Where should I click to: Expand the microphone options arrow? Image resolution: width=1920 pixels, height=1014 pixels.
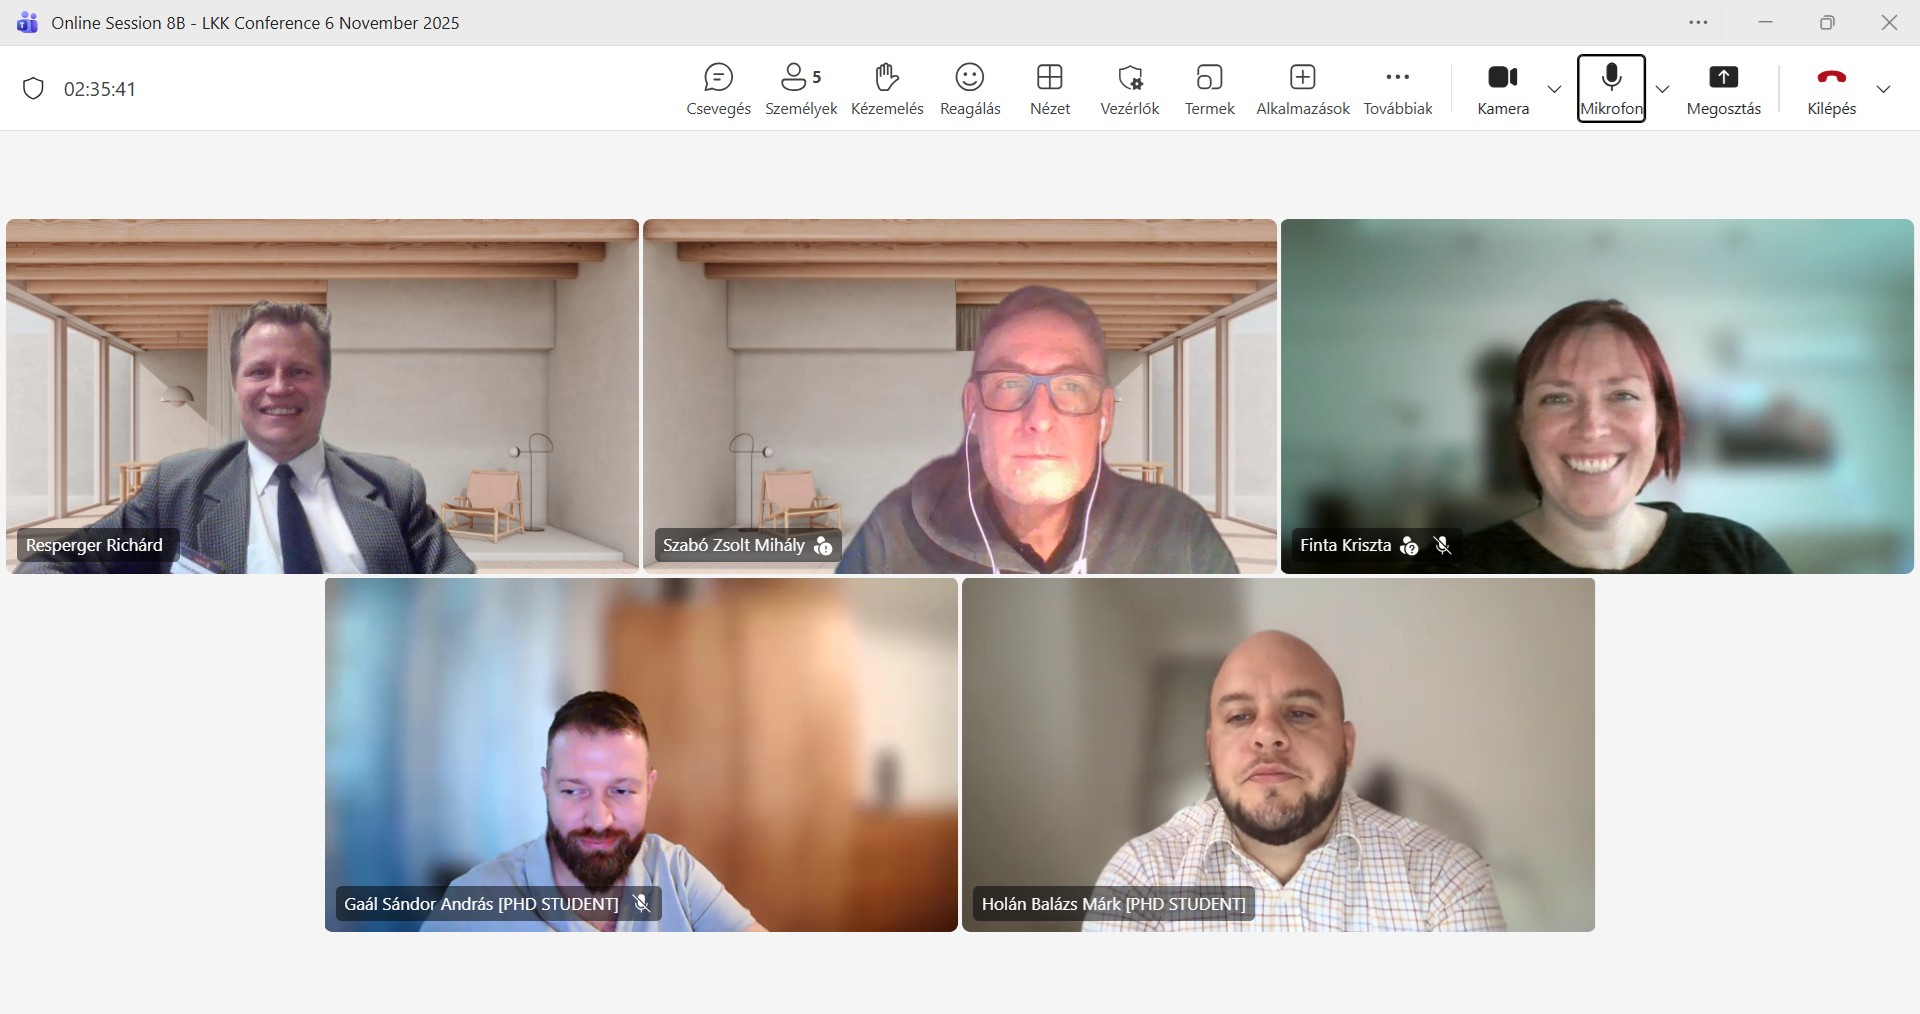1662,89
